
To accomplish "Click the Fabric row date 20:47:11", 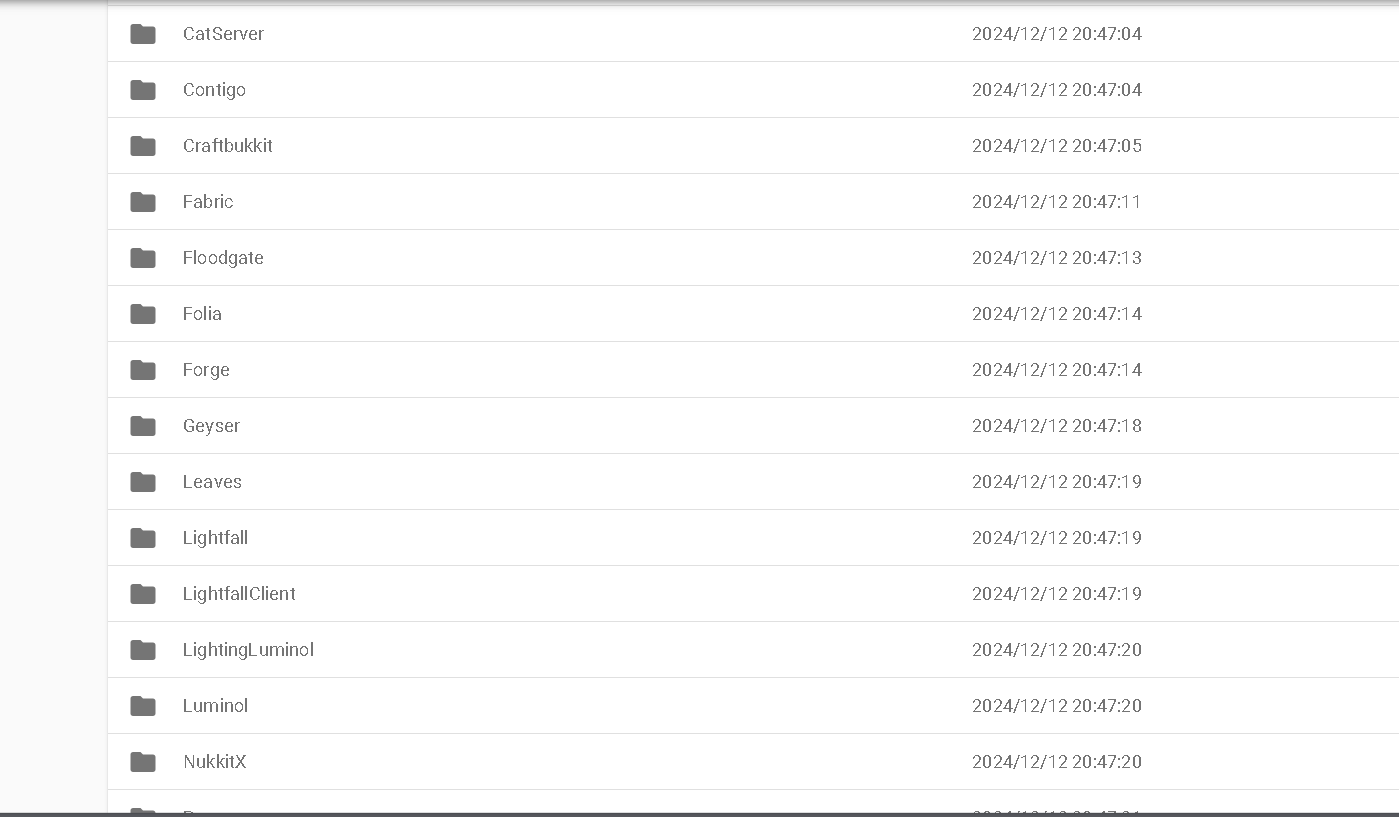I will tap(1057, 202).
